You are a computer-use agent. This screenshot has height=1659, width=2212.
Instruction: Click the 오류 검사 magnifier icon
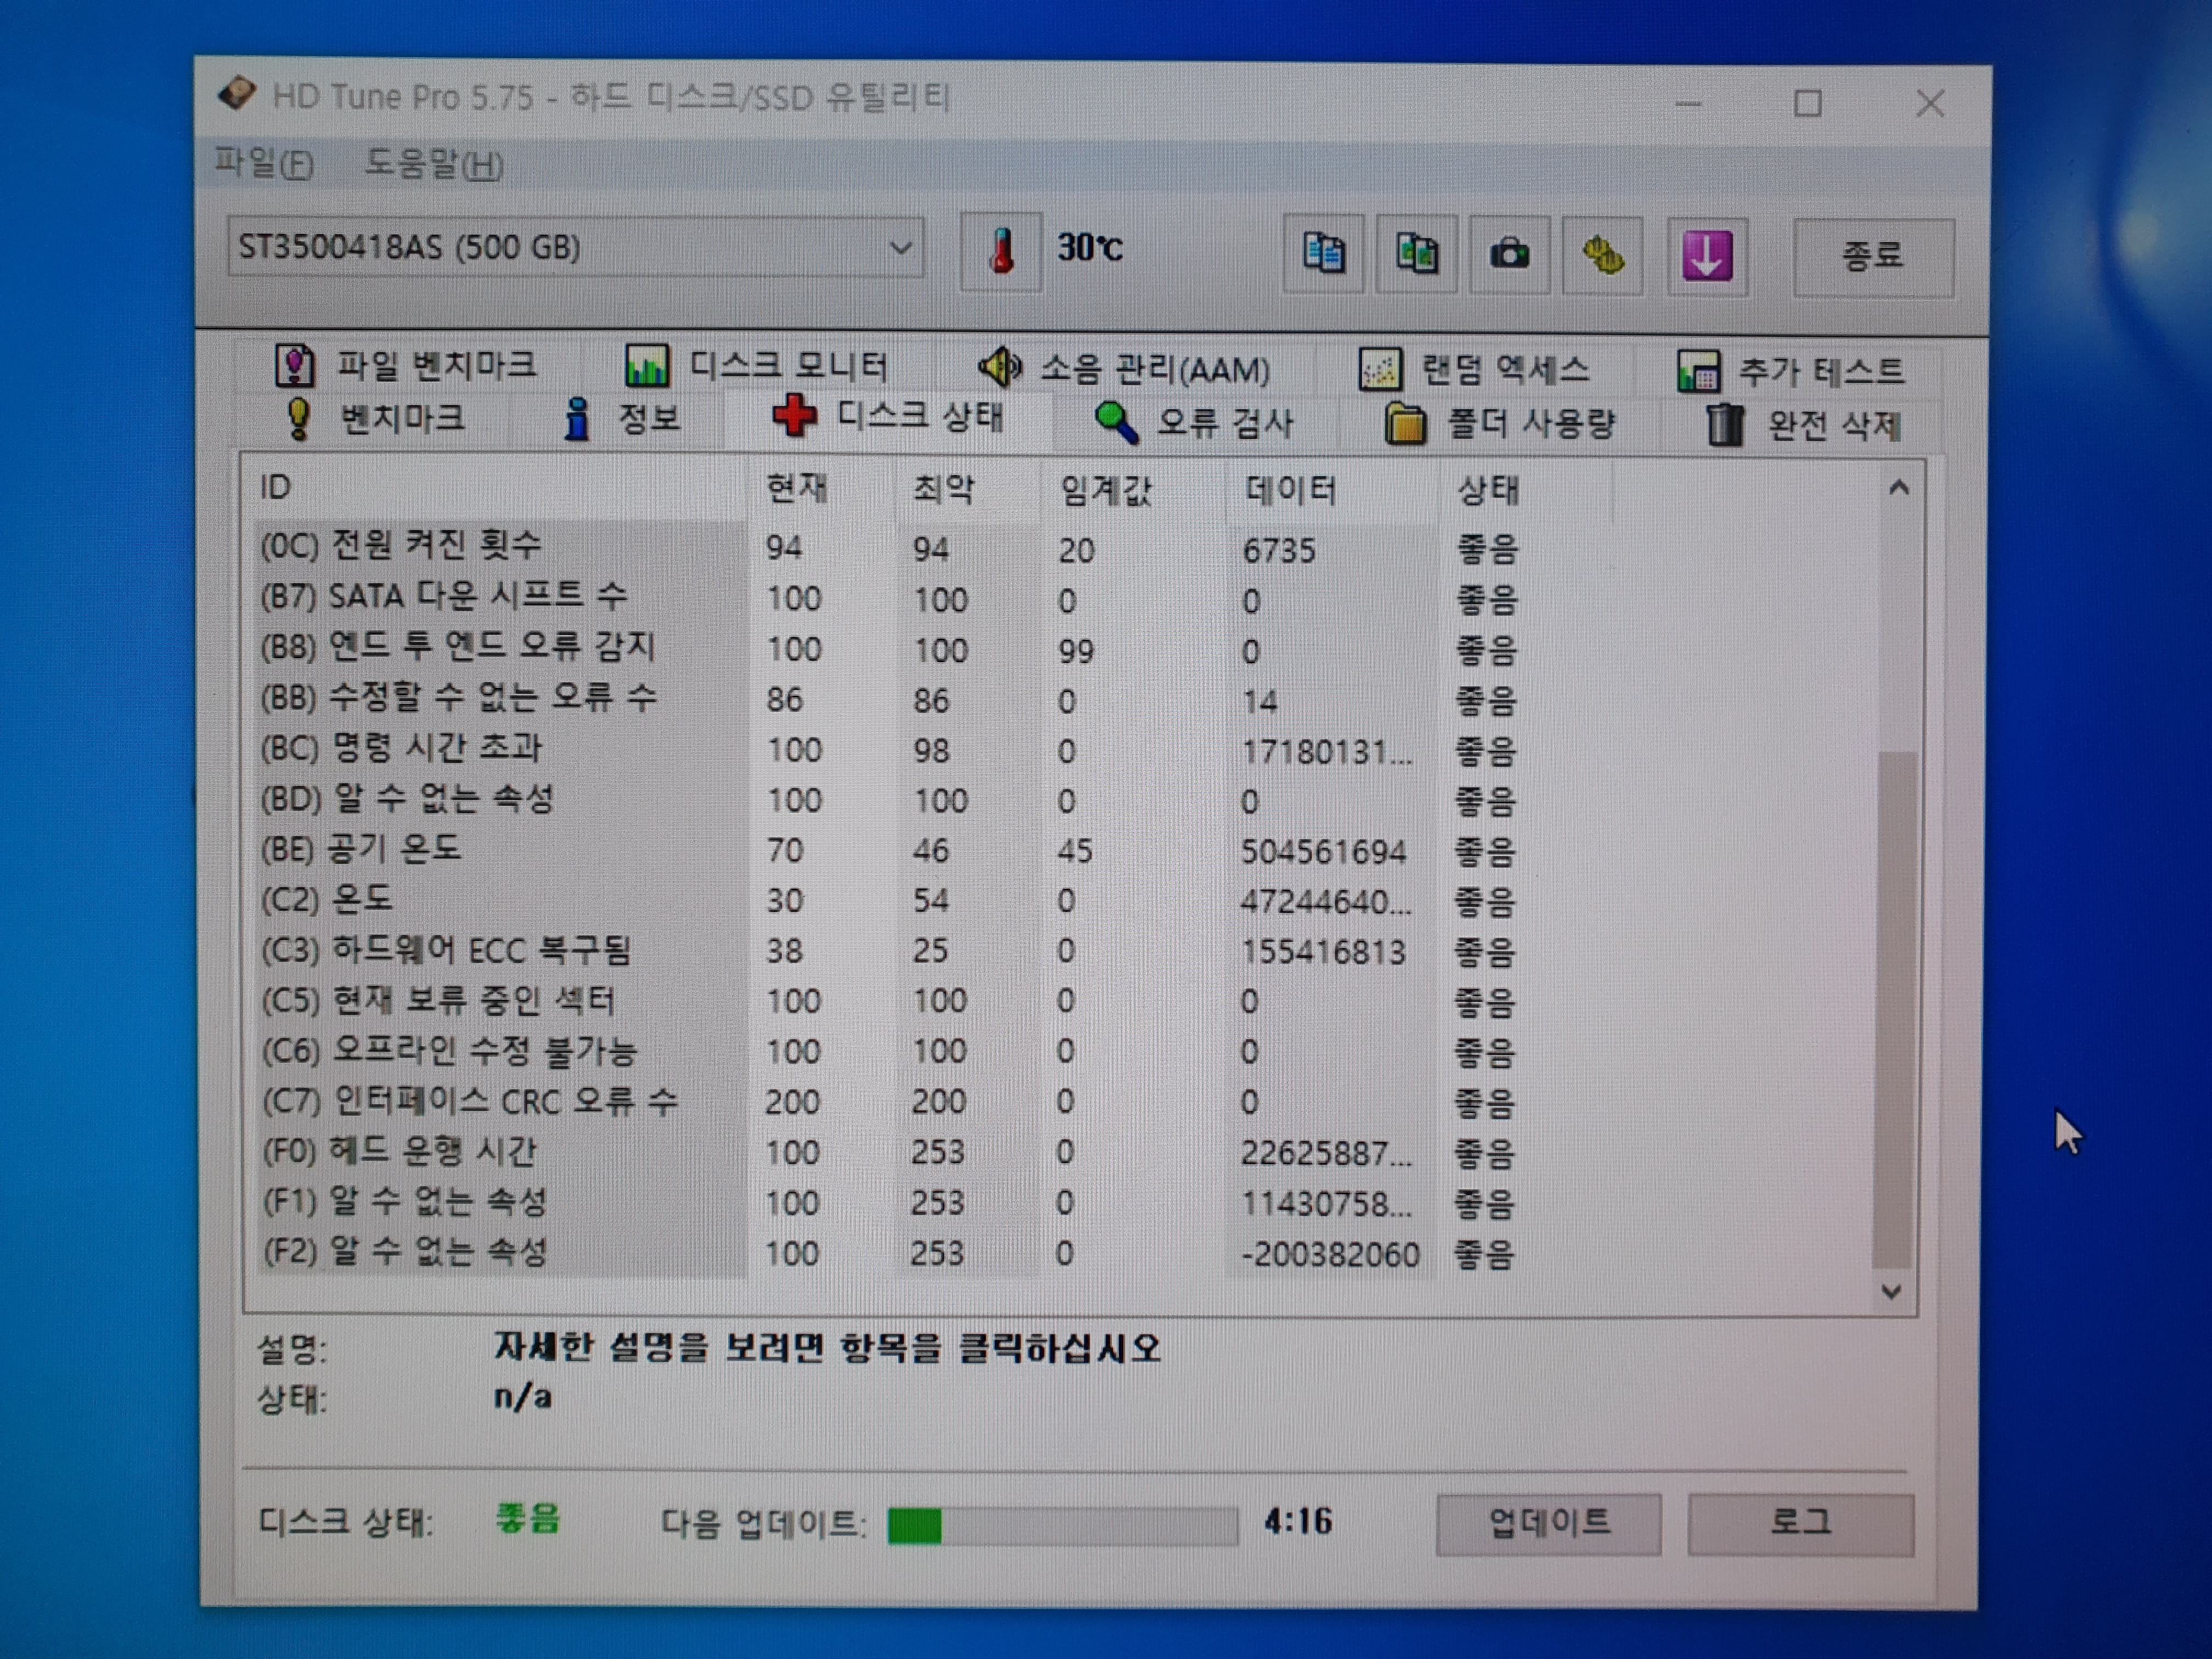(x=1116, y=423)
